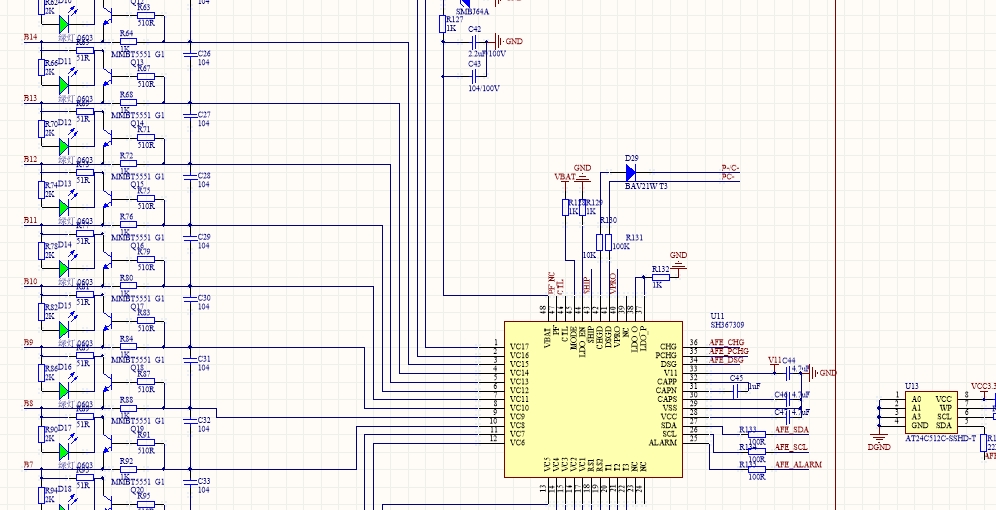996x510 pixels.
Task: Click the SCL pin on U13
Action: 943,416
